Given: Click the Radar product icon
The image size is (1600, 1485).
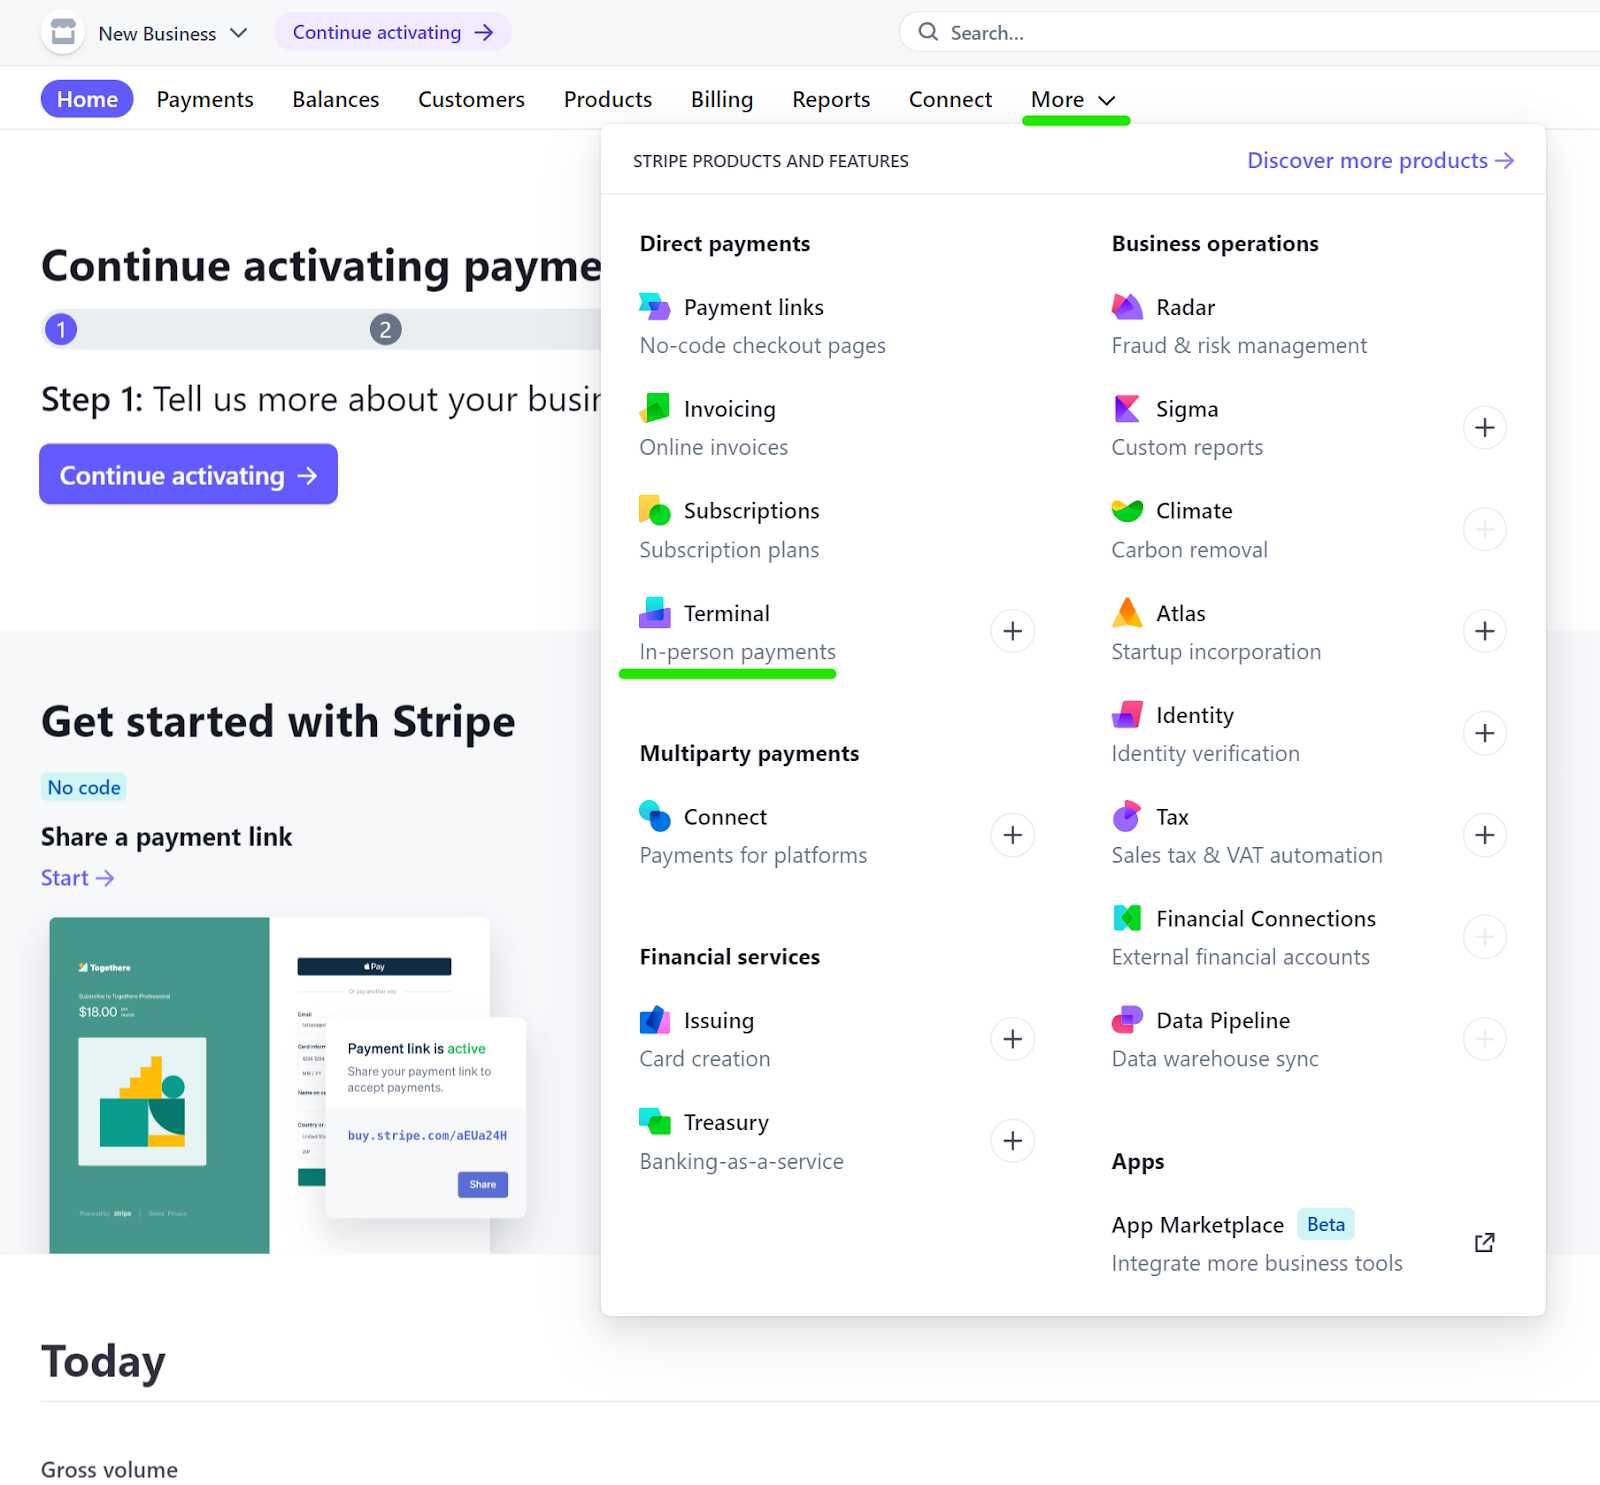Looking at the screenshot, I should (x=1127, y=307).
